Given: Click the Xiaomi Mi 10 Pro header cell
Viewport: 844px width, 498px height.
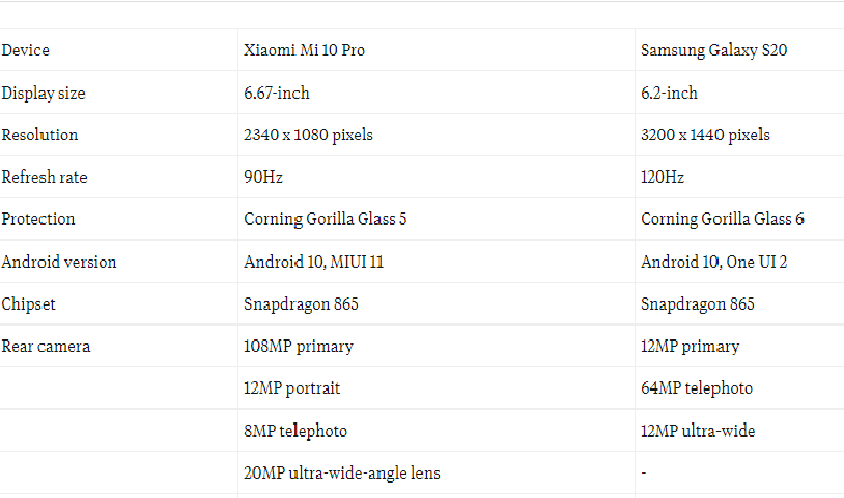Looking at the screenshot, I should point(304,50).
